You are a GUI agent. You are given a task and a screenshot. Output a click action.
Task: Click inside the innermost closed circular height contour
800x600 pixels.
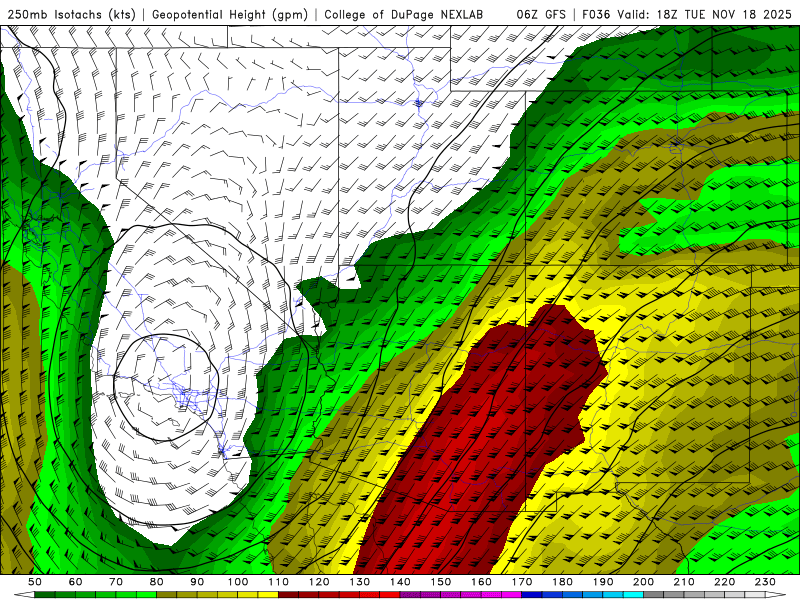point(166,387)
